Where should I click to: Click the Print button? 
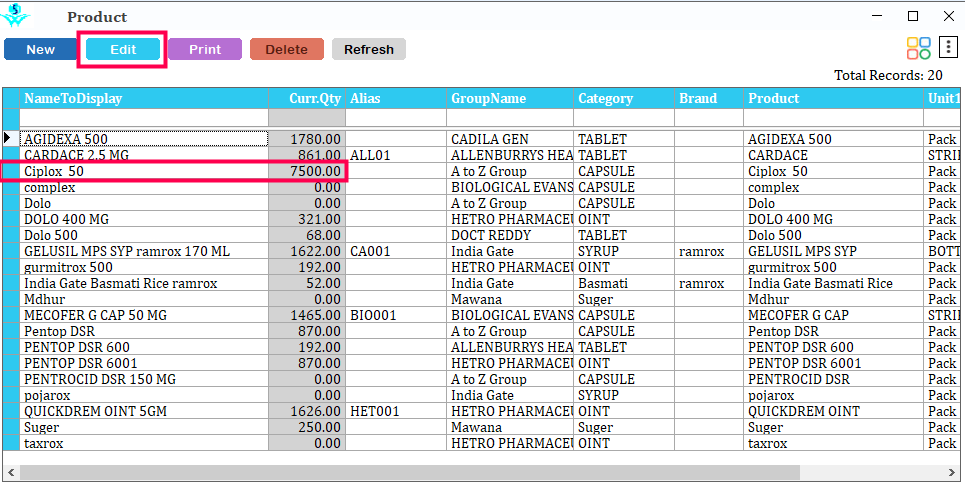(x=205, y=50)
